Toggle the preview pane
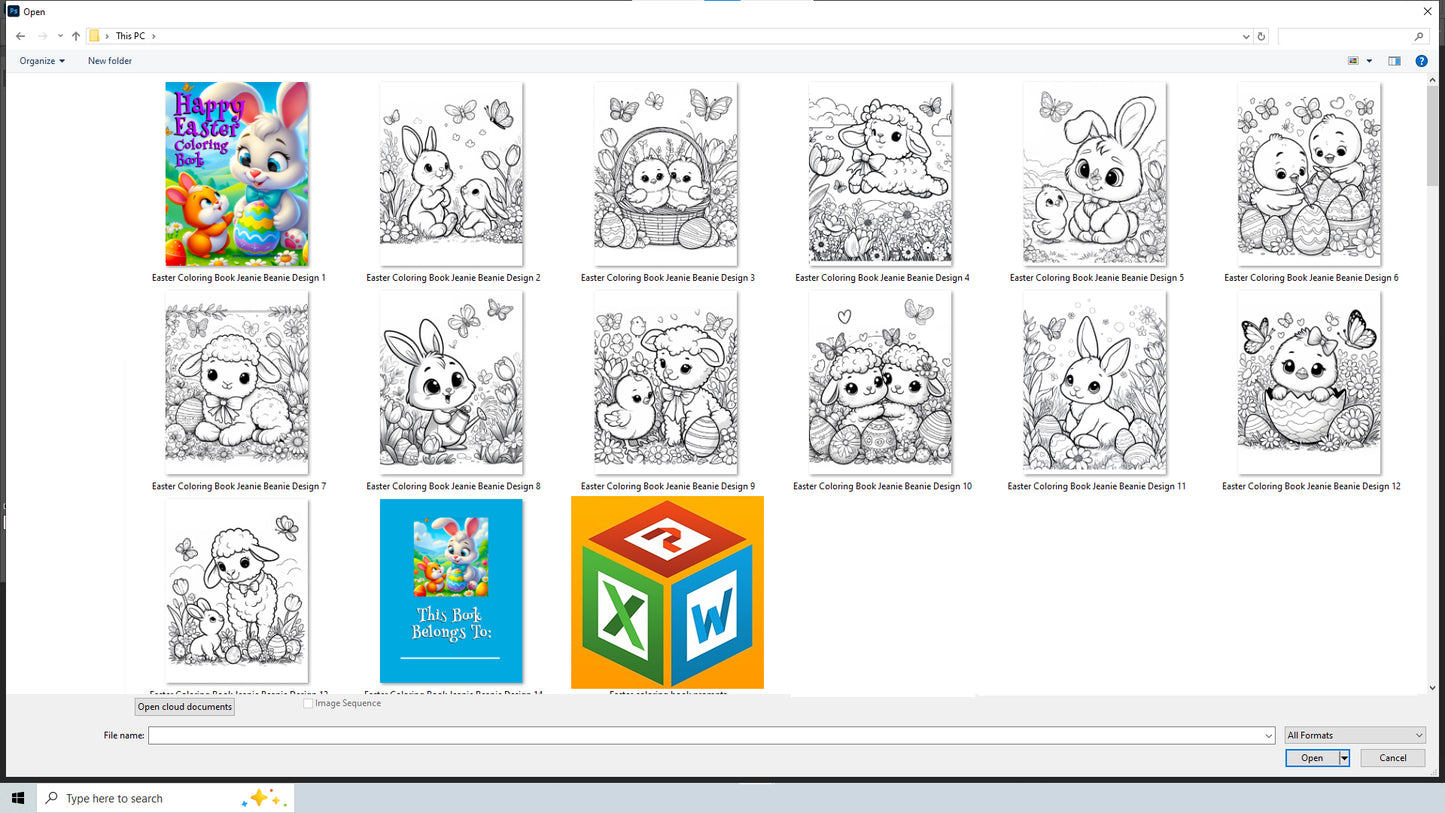 (x=1394, y=61)
